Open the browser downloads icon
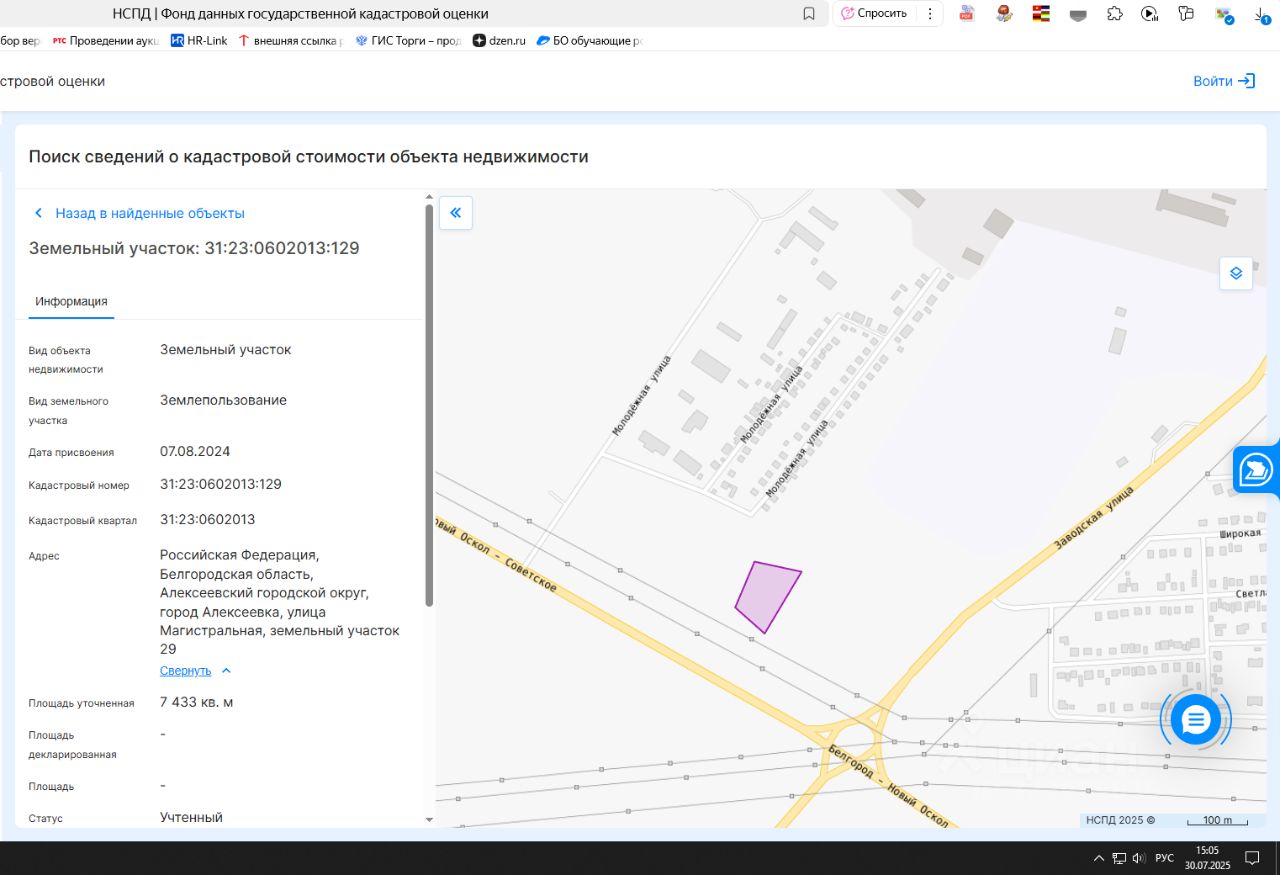 pyautogui.click(x=1263, y=15)
